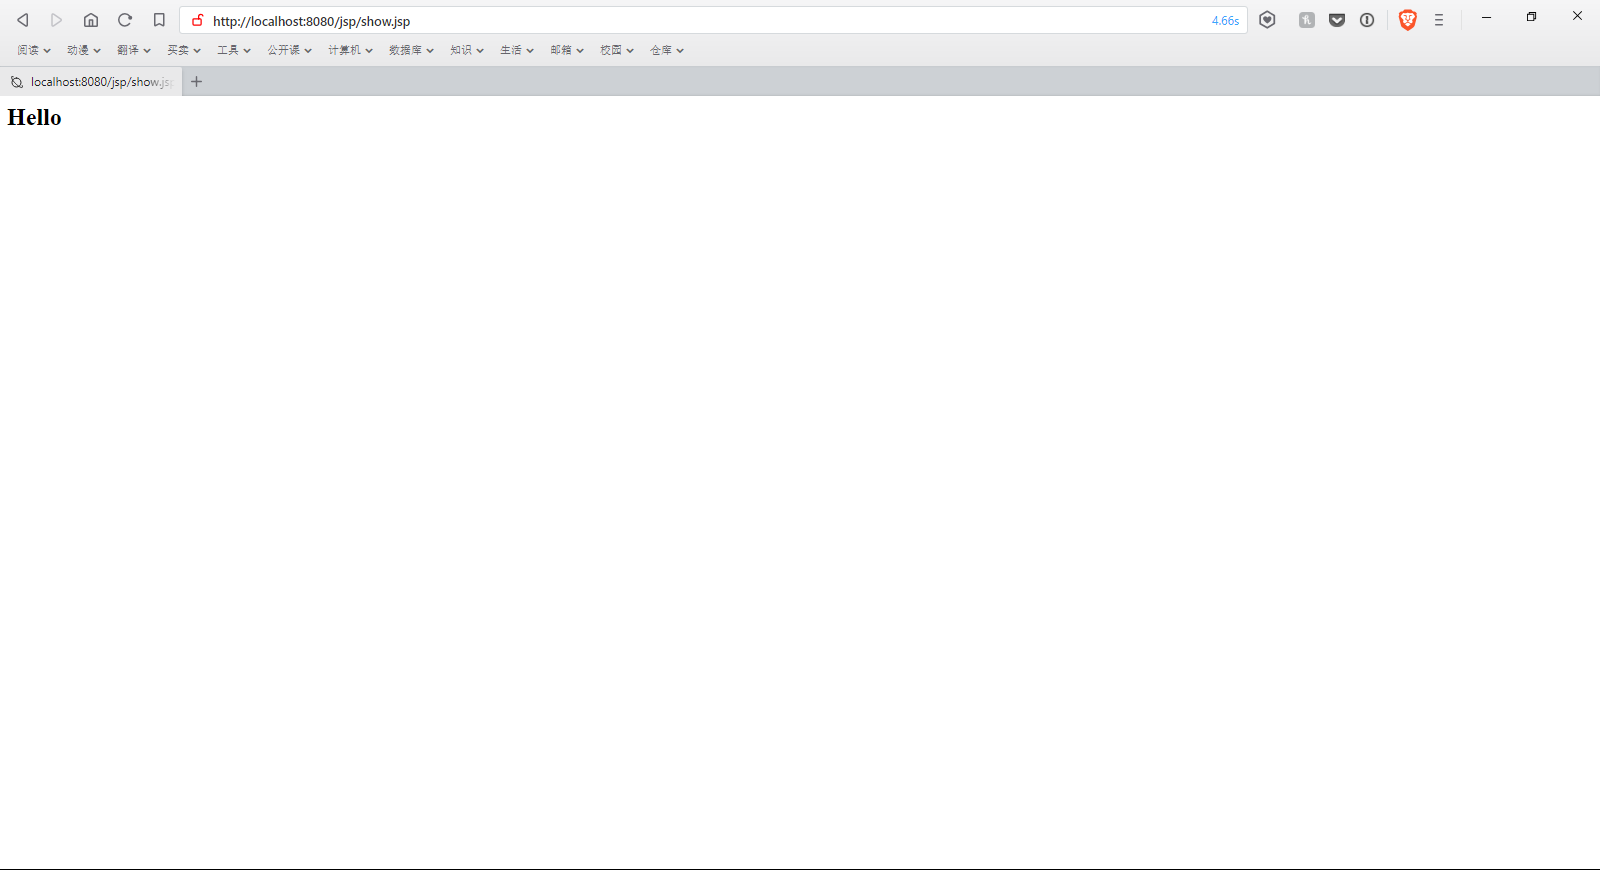
Task: Open the 校园 bookmarks folder
Action: click(x=617, y=50)
